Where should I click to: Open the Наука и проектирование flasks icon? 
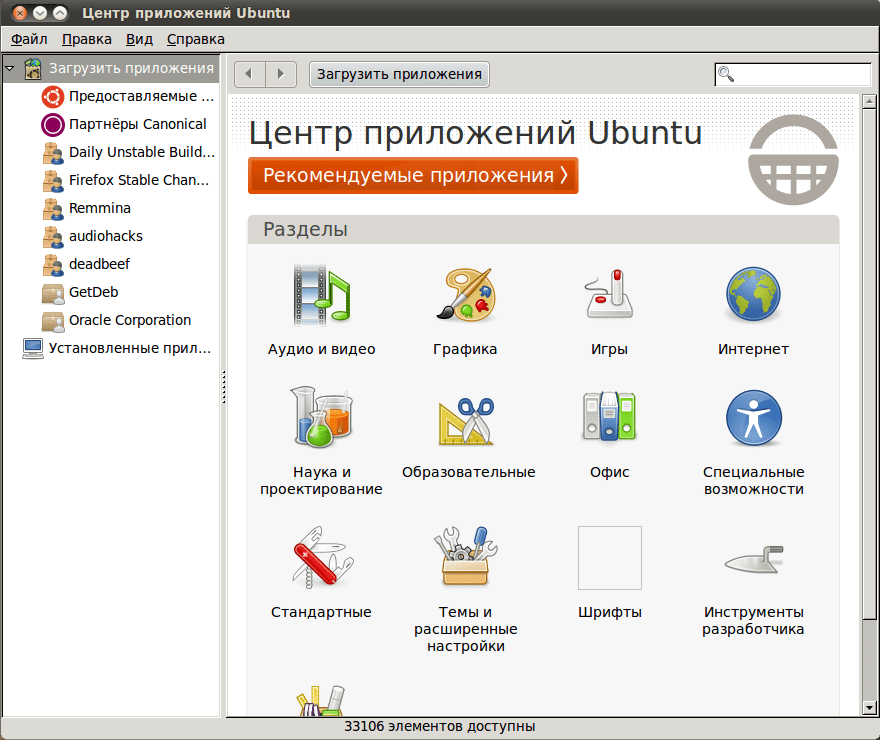coord(322,417)
